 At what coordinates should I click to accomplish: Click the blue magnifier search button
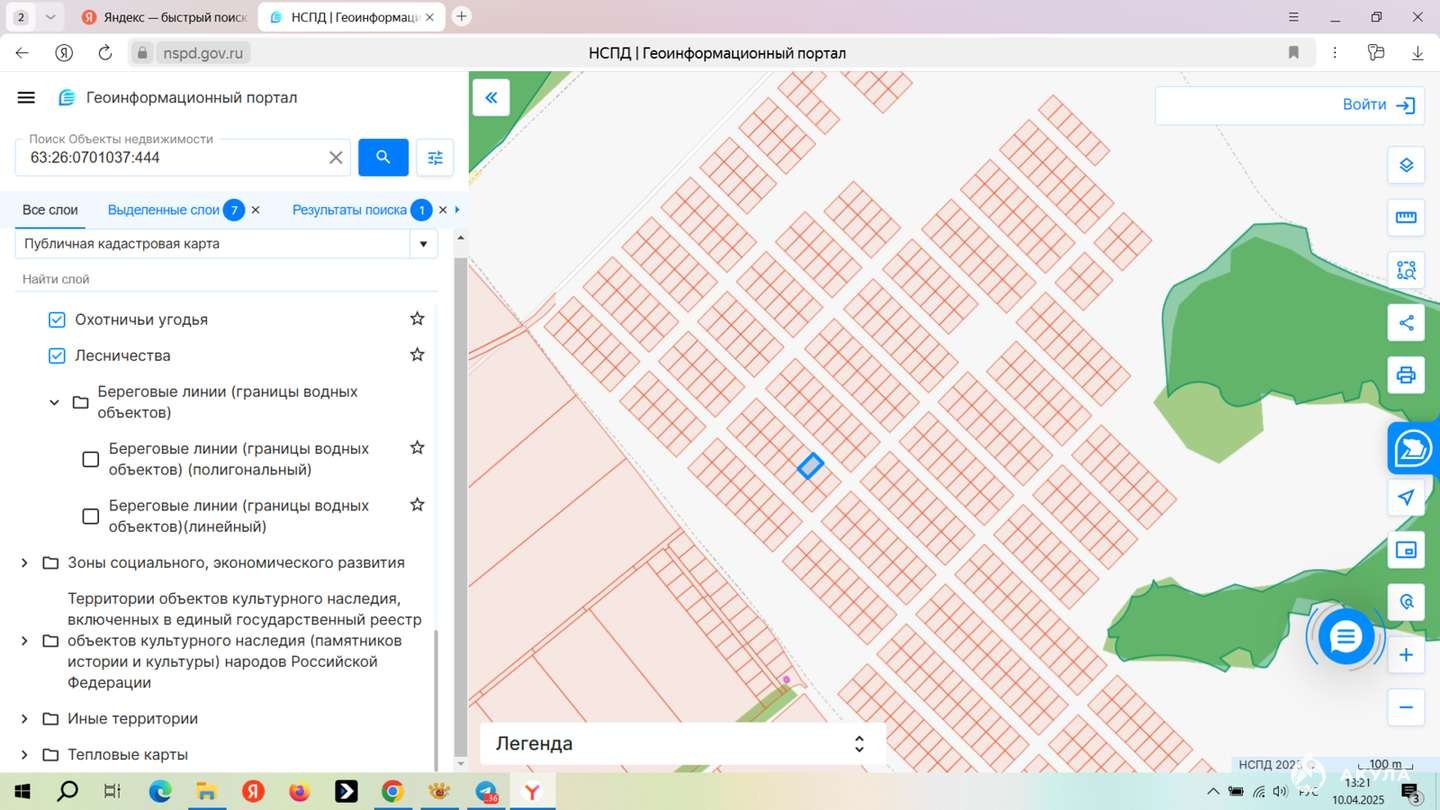pyautogui.click(x=383, y=157)
